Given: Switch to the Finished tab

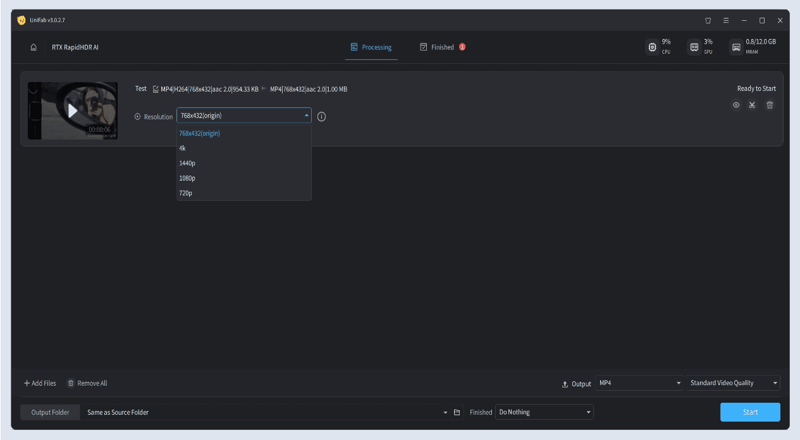Looking at the screenshot, I should click(442, 47).
